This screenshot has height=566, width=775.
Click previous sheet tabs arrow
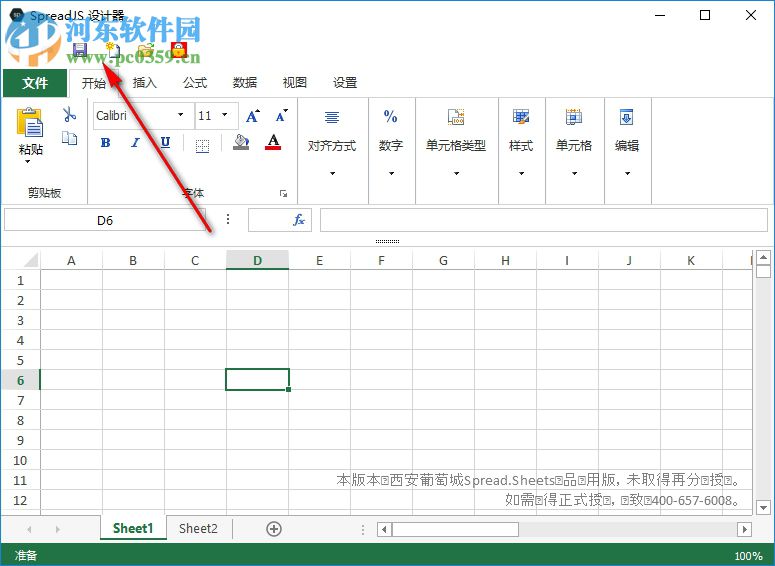click(x=29, y=529)
